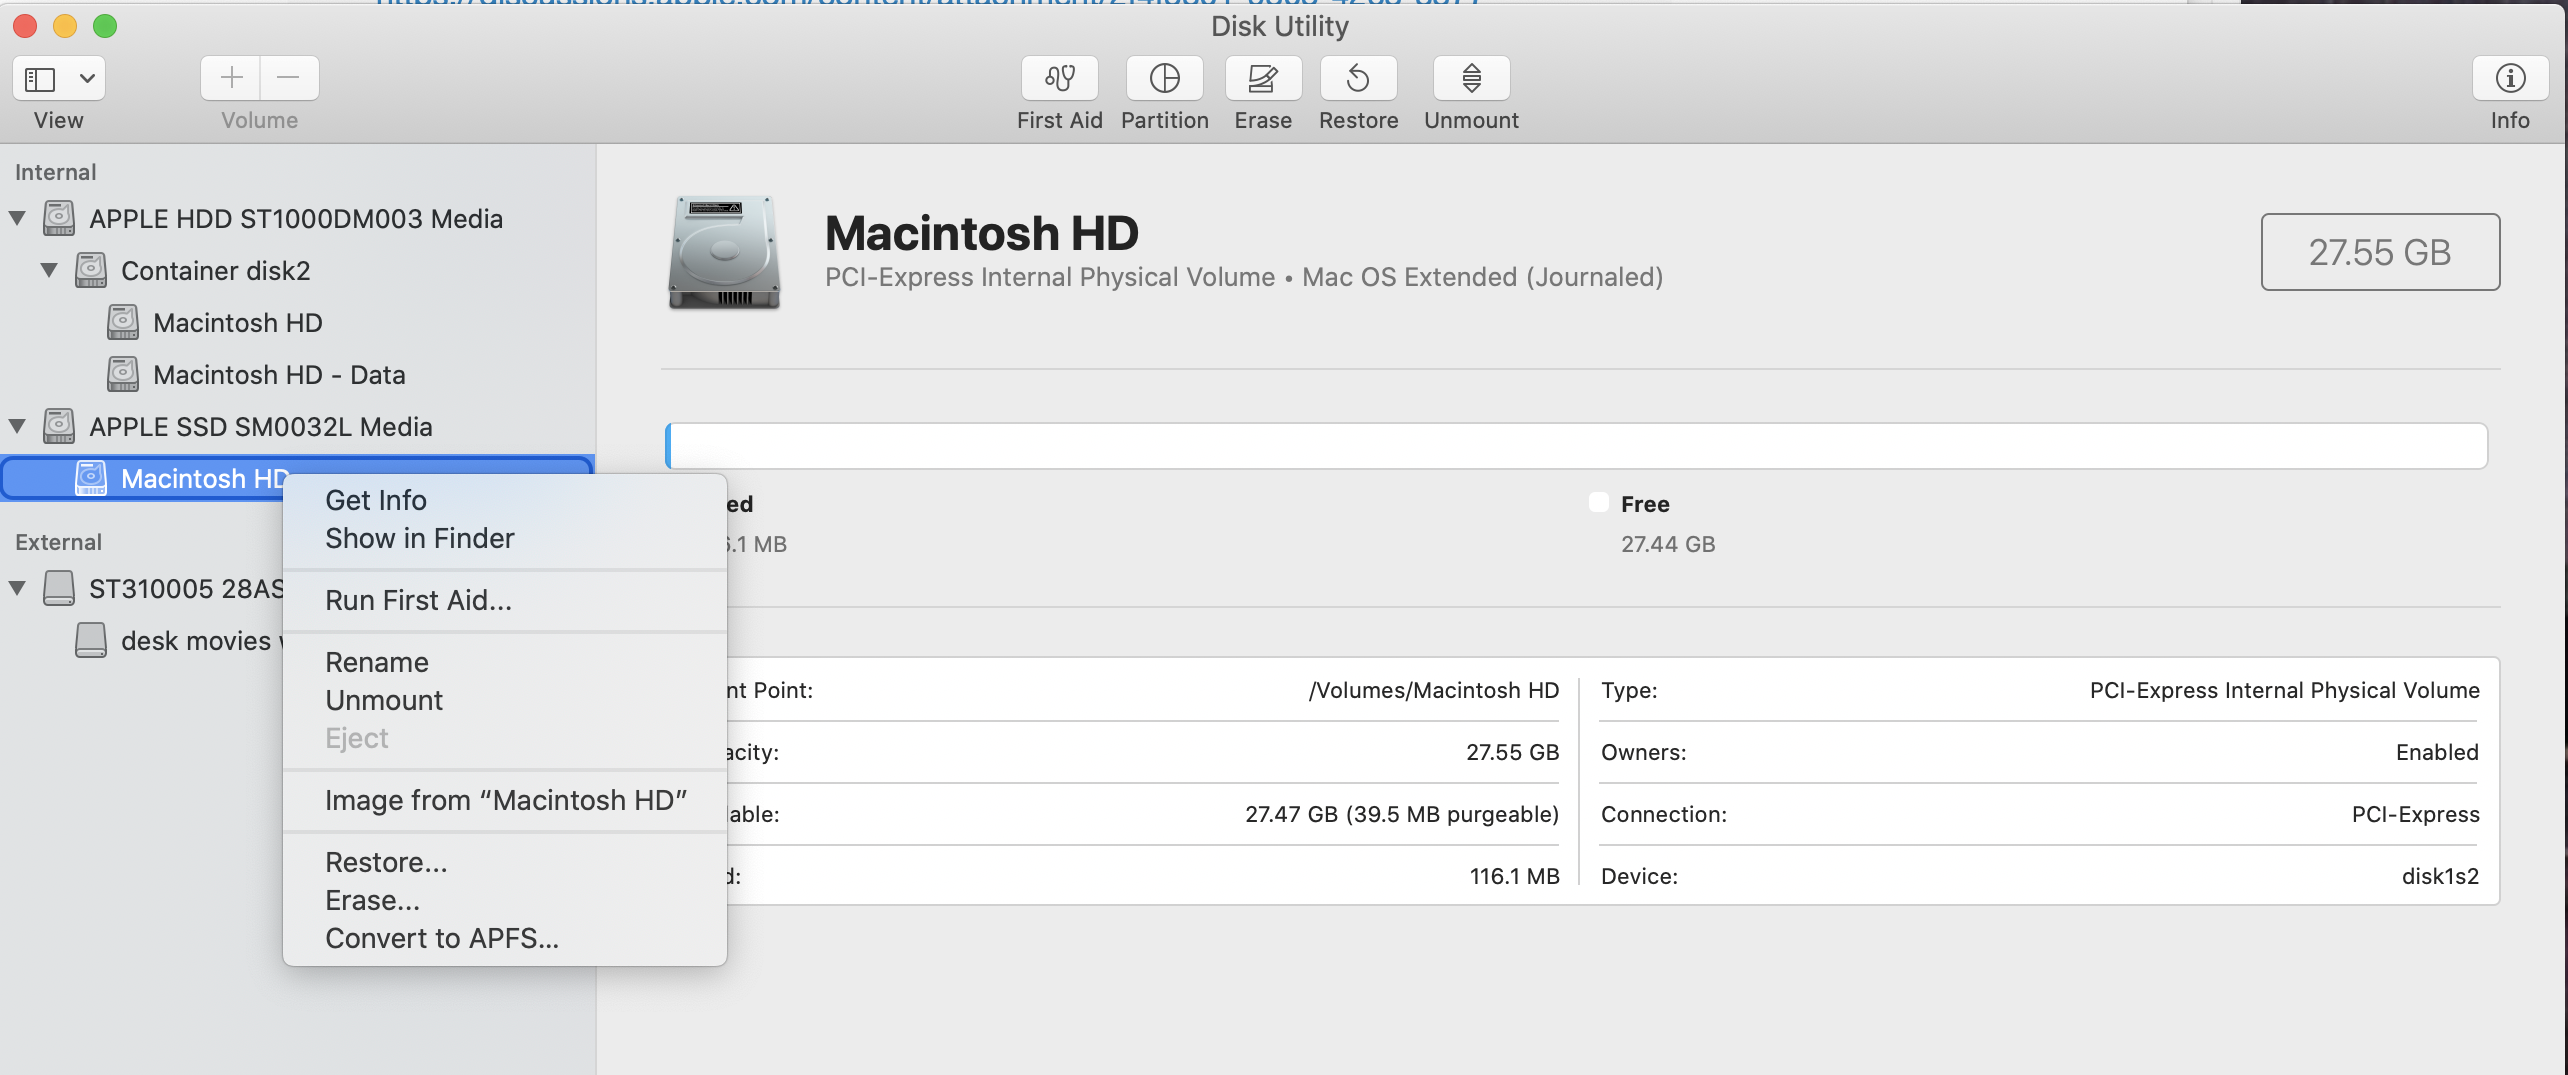Select Restore... in the context menu

click(505, 862)
